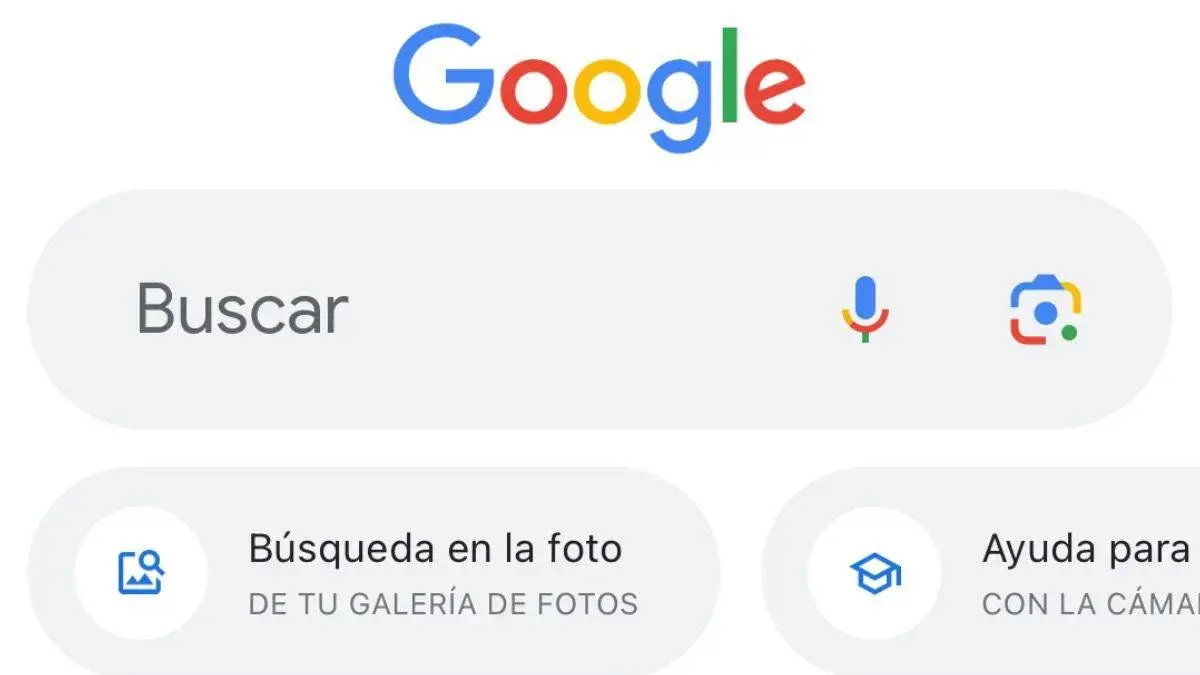Screen dimensions: 1200x675
Task: Tap the image search gallery icon
Action: pos(141,573)
